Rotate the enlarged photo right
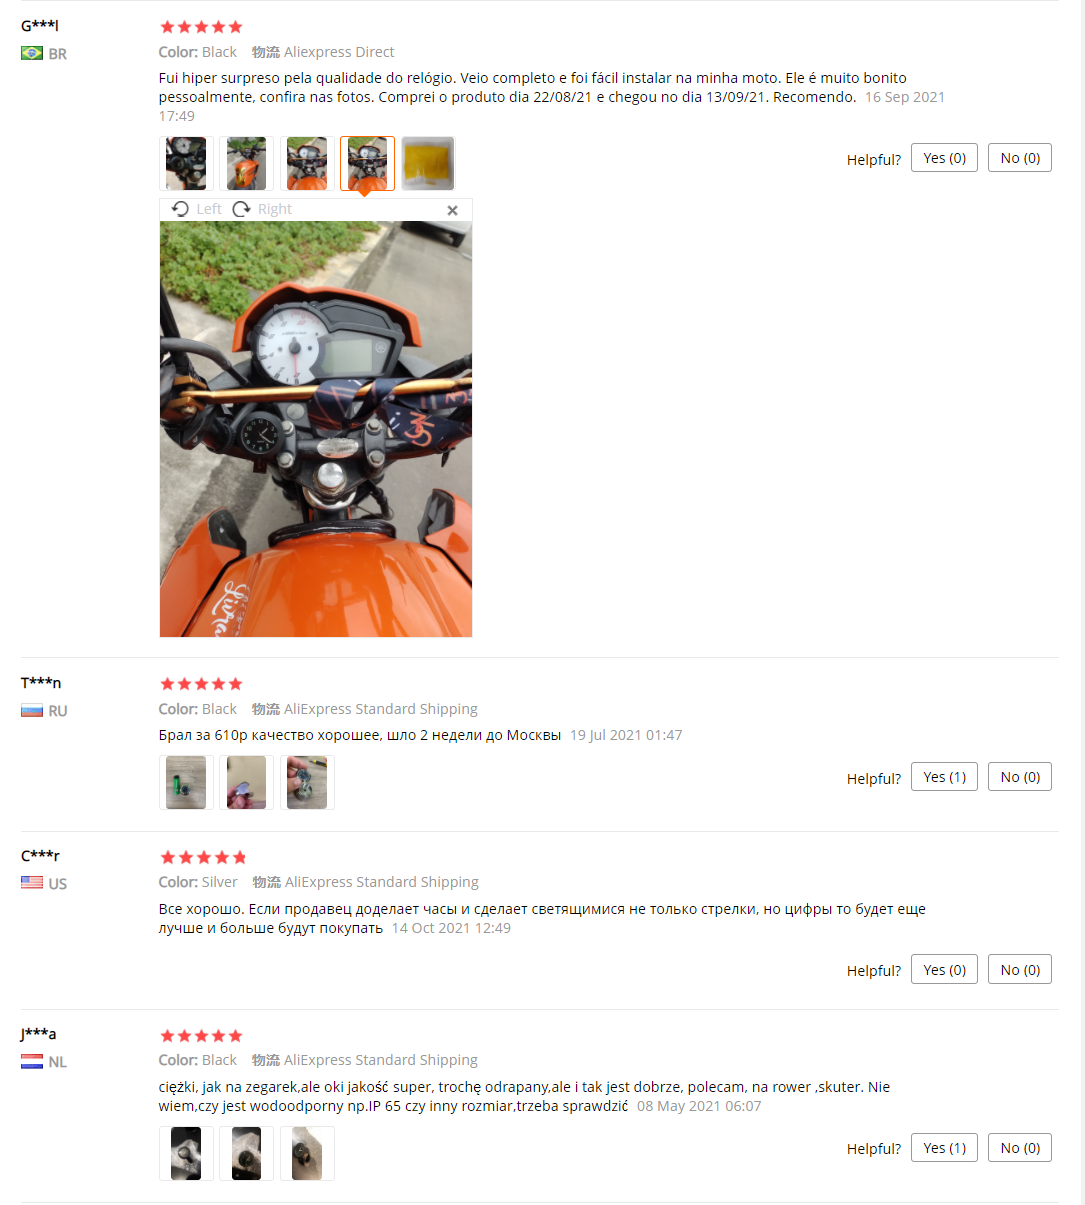 [x=262, y=209]
